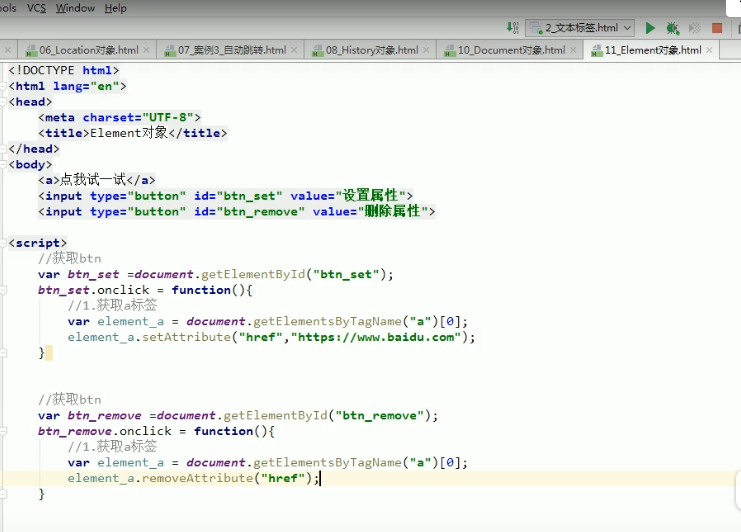The image size is (741, 532).
Task: Collapse the <head> fold marker in gutter
Action: coord(3,102)
